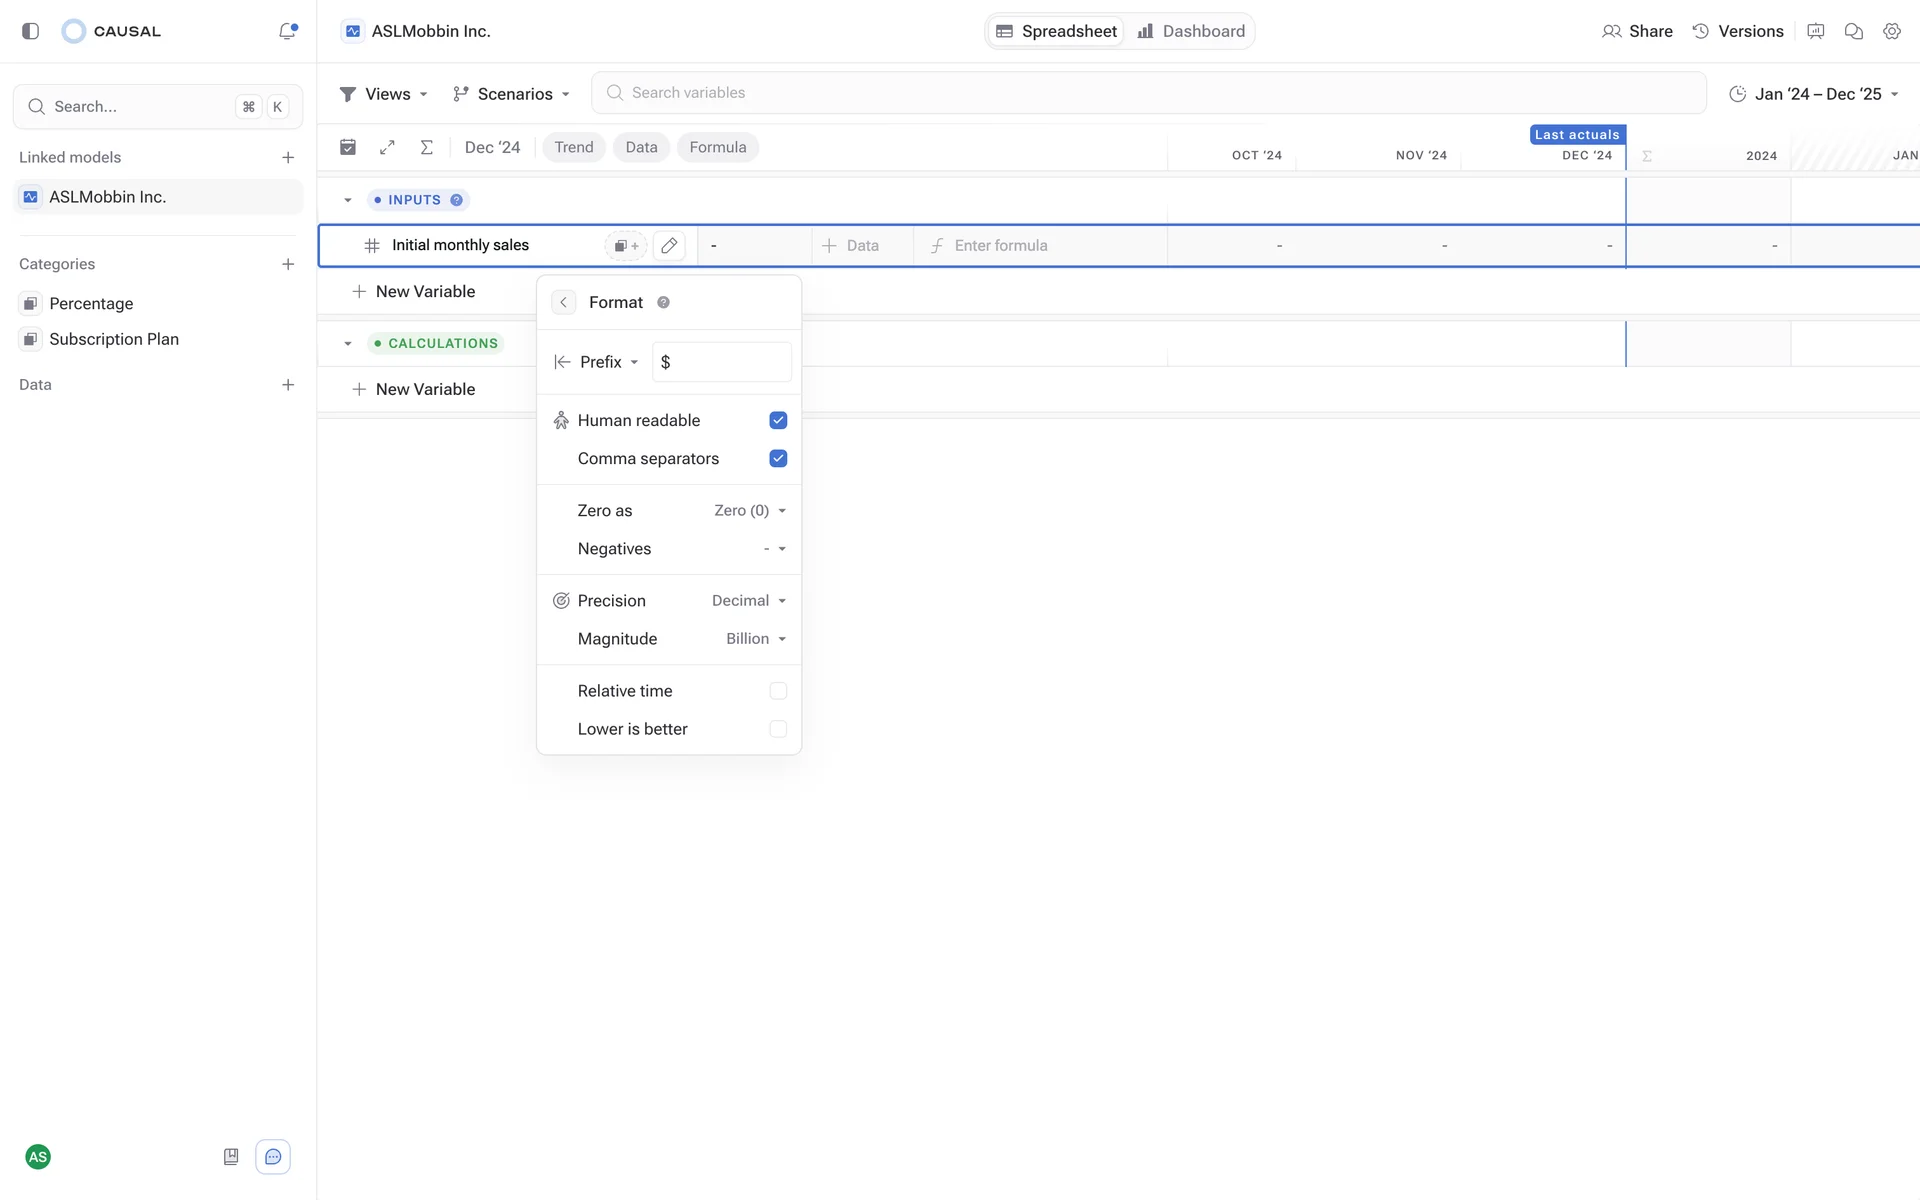Uncheck the Human readable checkbox

click(778, 420)
